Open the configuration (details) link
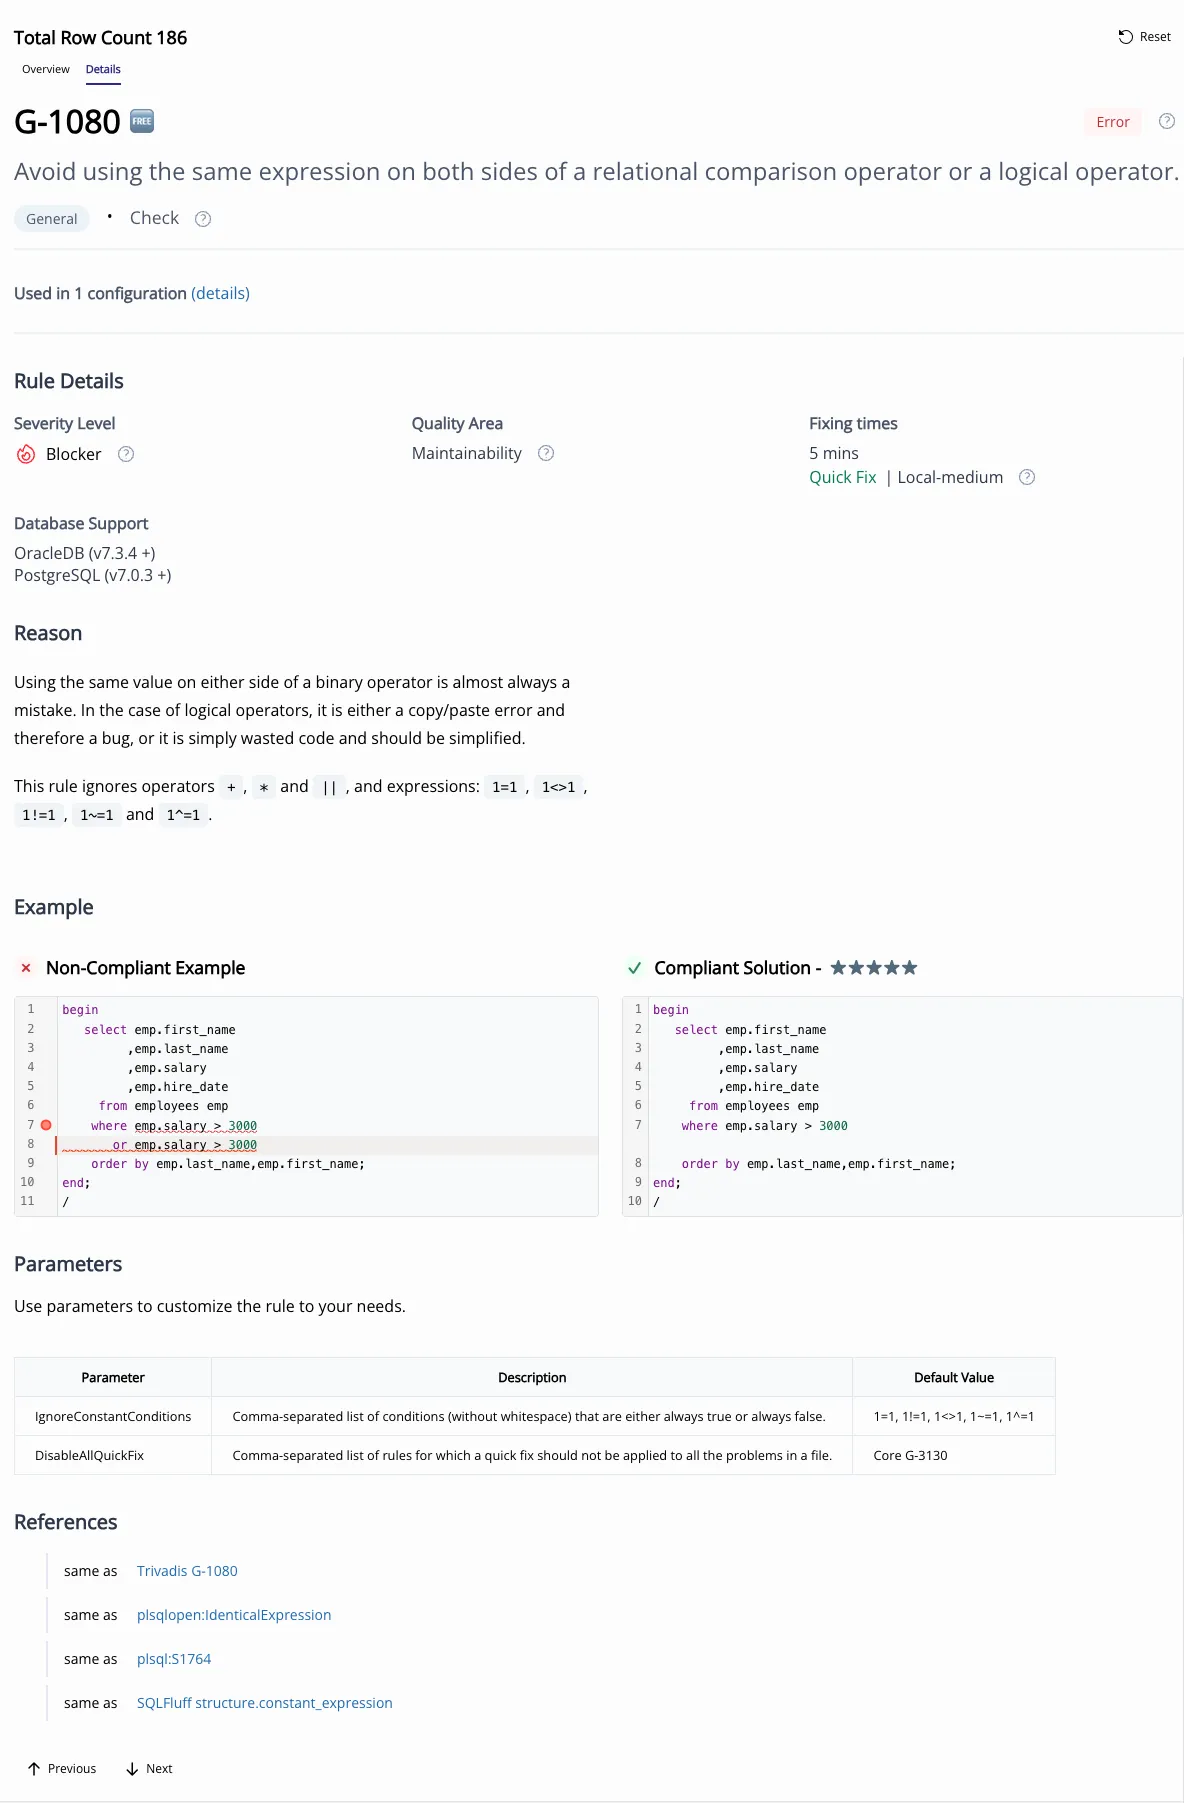The height and width of the screenshot is (1803, 1184). [220, 293]
